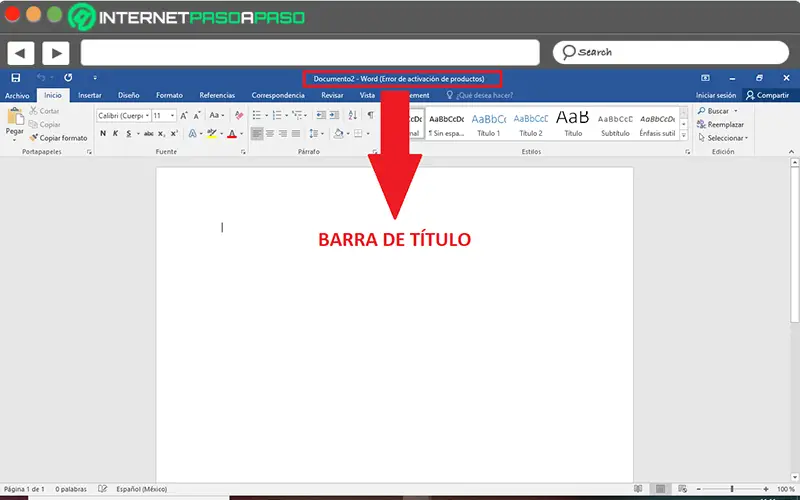This screenshot has width=800, height=500.
Task: Click the decrease indent icon
Action: coord(320,115)
